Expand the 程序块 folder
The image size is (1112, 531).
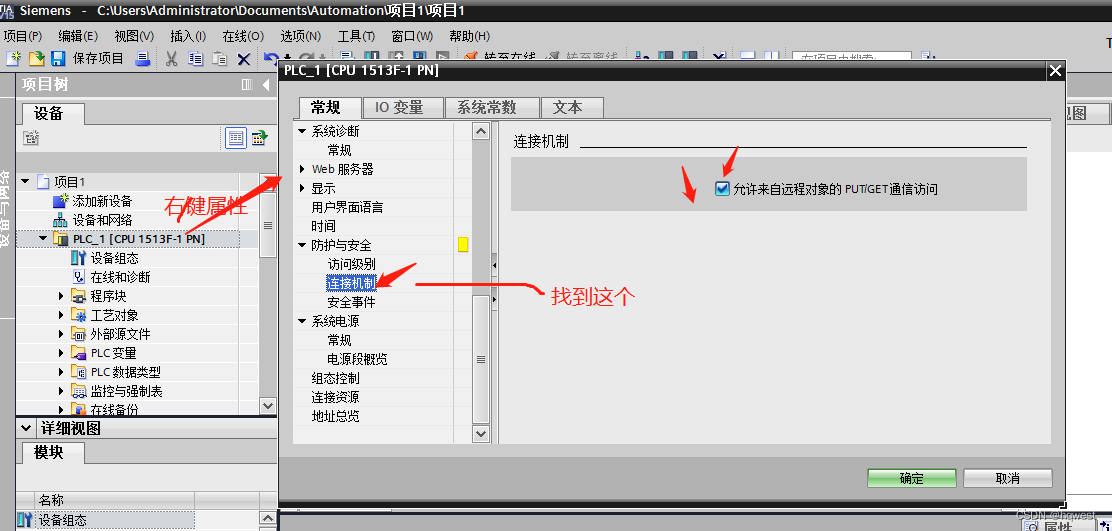point(62,296)
